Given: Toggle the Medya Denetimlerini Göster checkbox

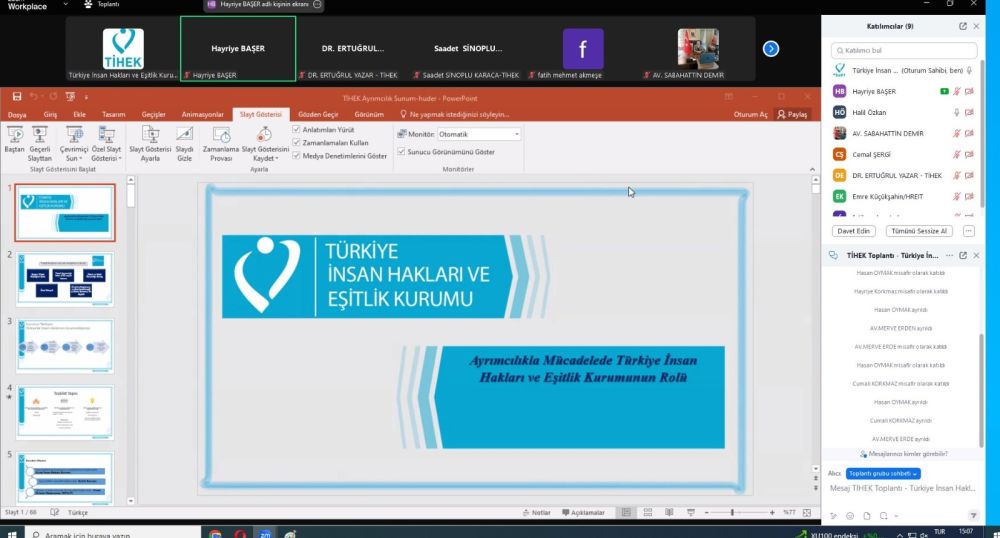Looking at the screenshot, I should tap(296, 156).
